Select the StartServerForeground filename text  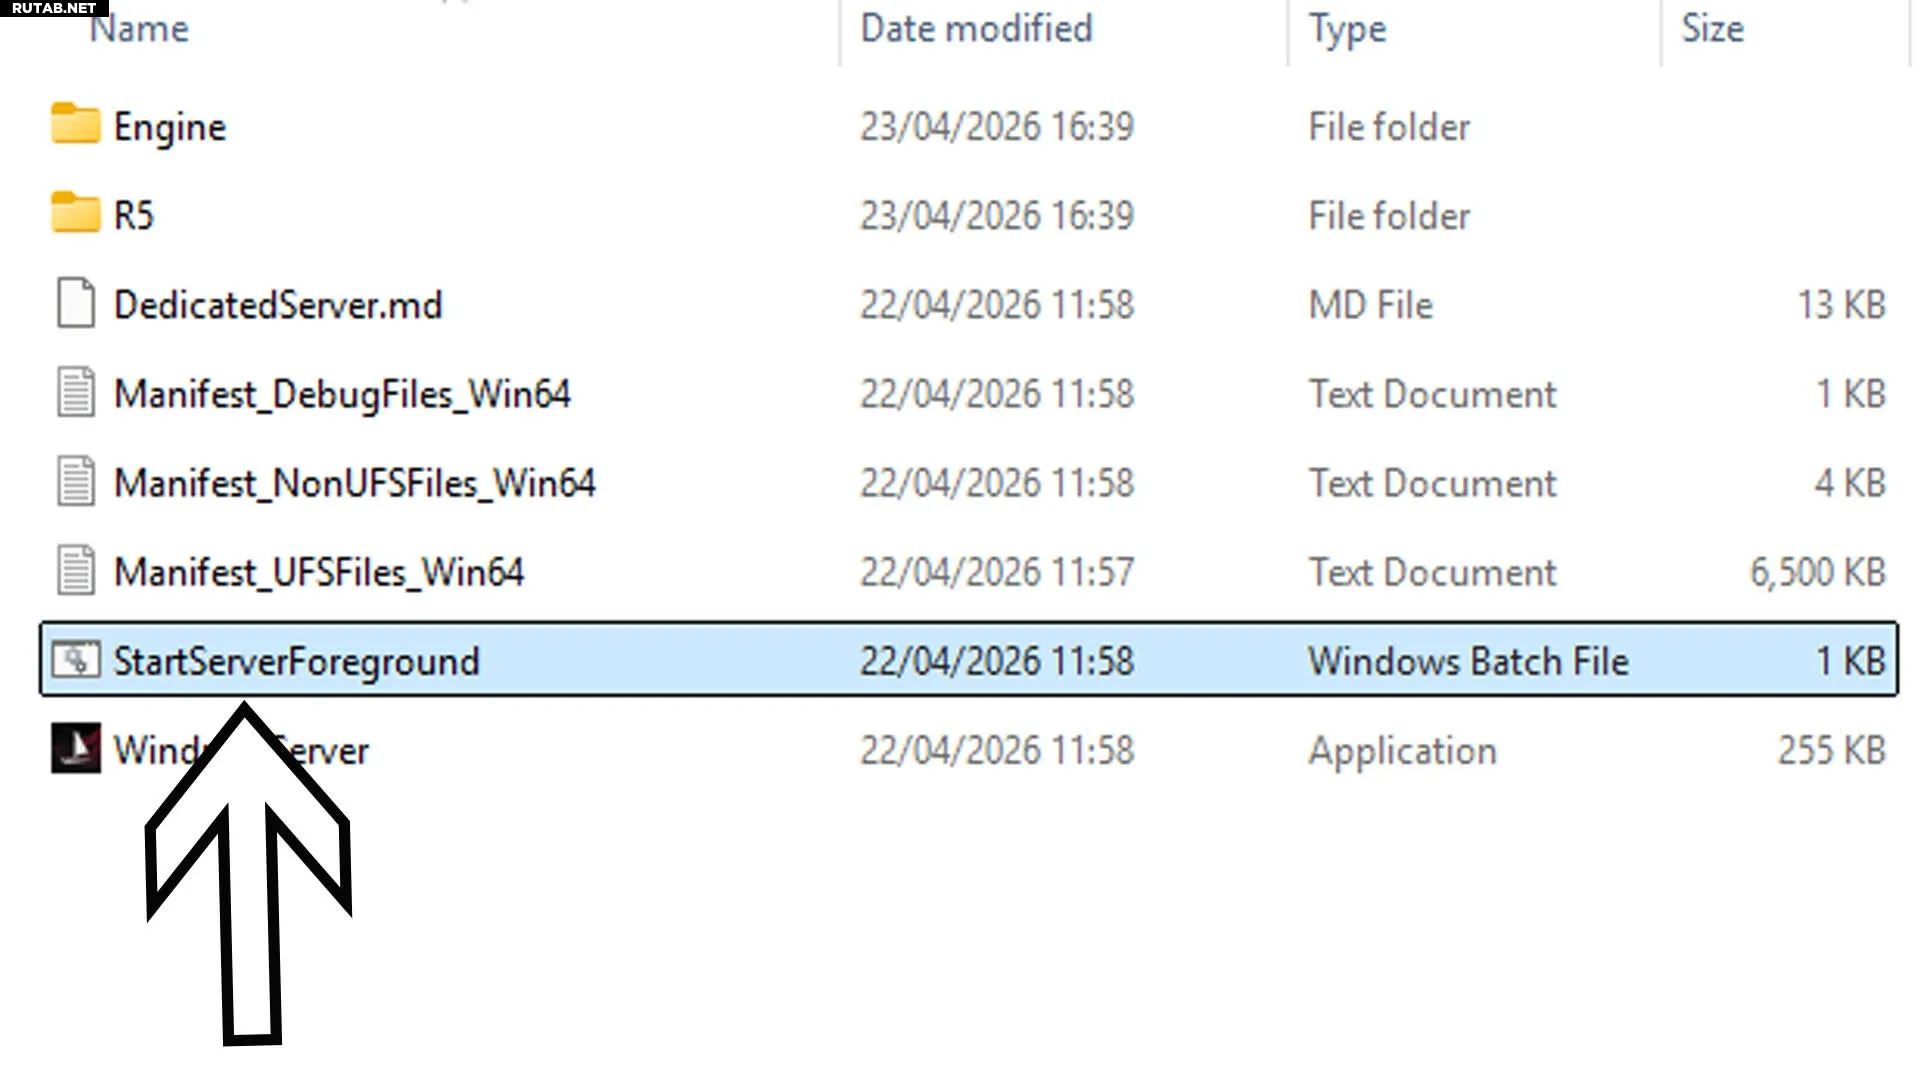(x=296, y=661)
